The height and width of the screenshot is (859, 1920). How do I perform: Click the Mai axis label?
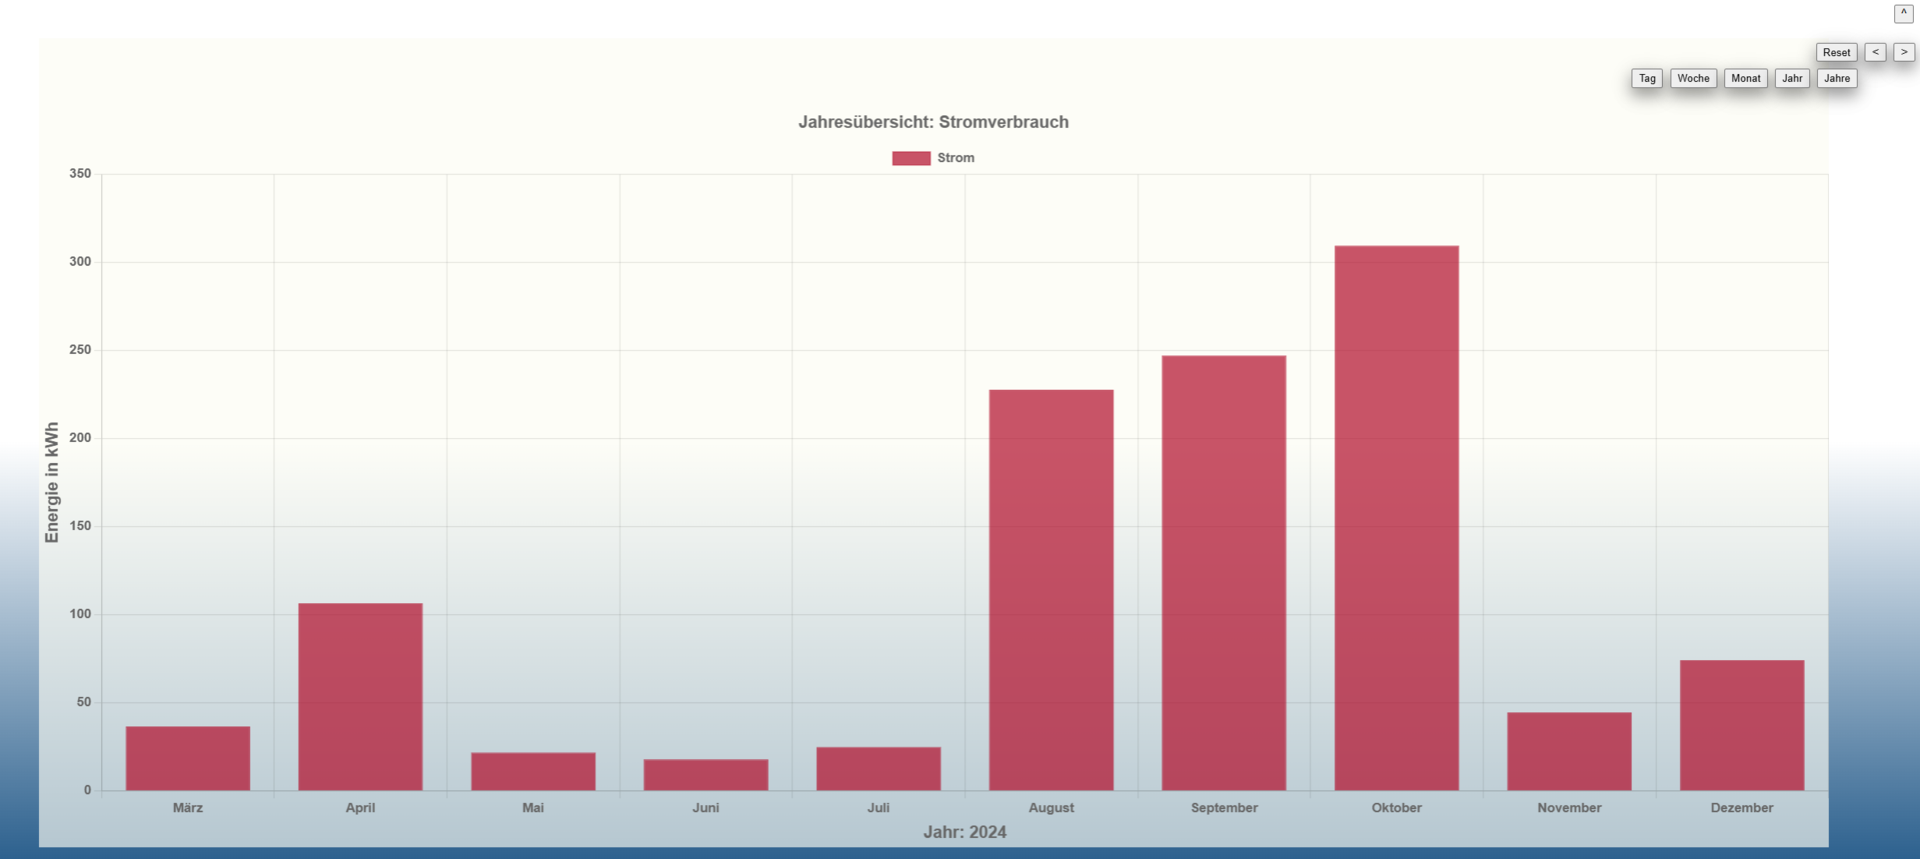[x=533, y=808]
